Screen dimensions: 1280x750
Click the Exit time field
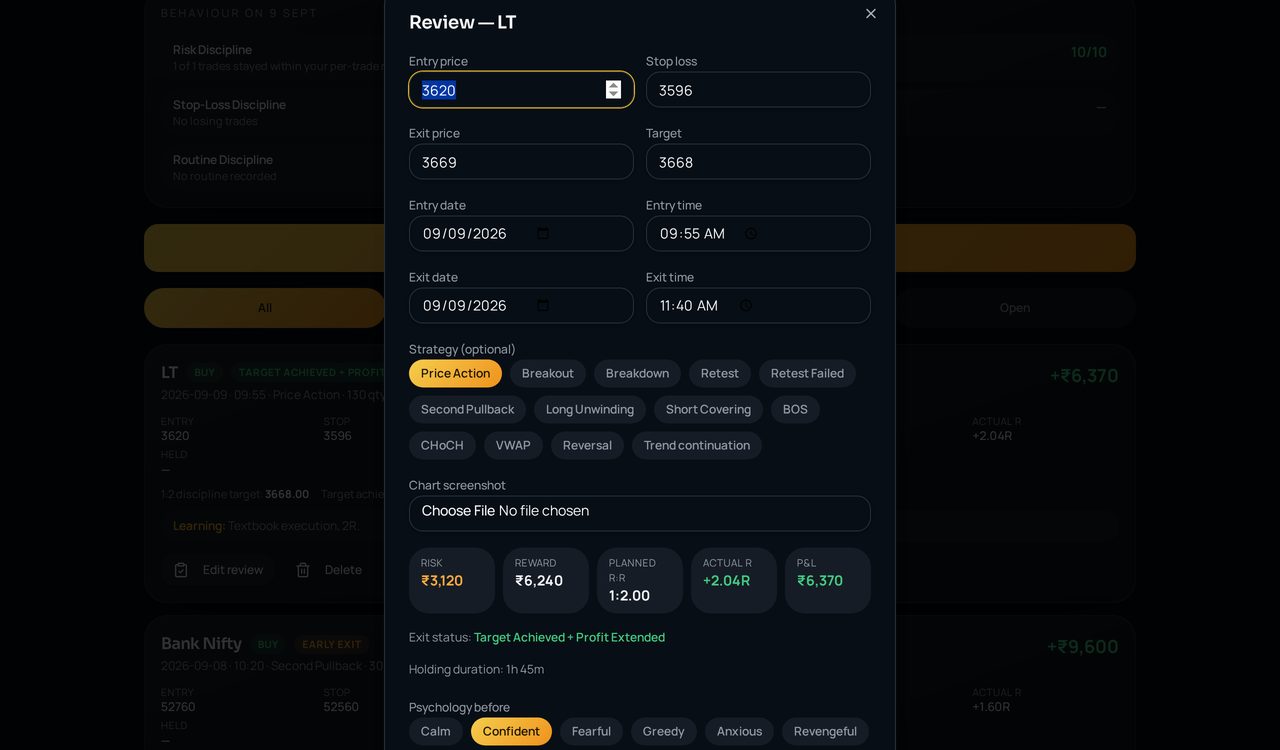758,305
